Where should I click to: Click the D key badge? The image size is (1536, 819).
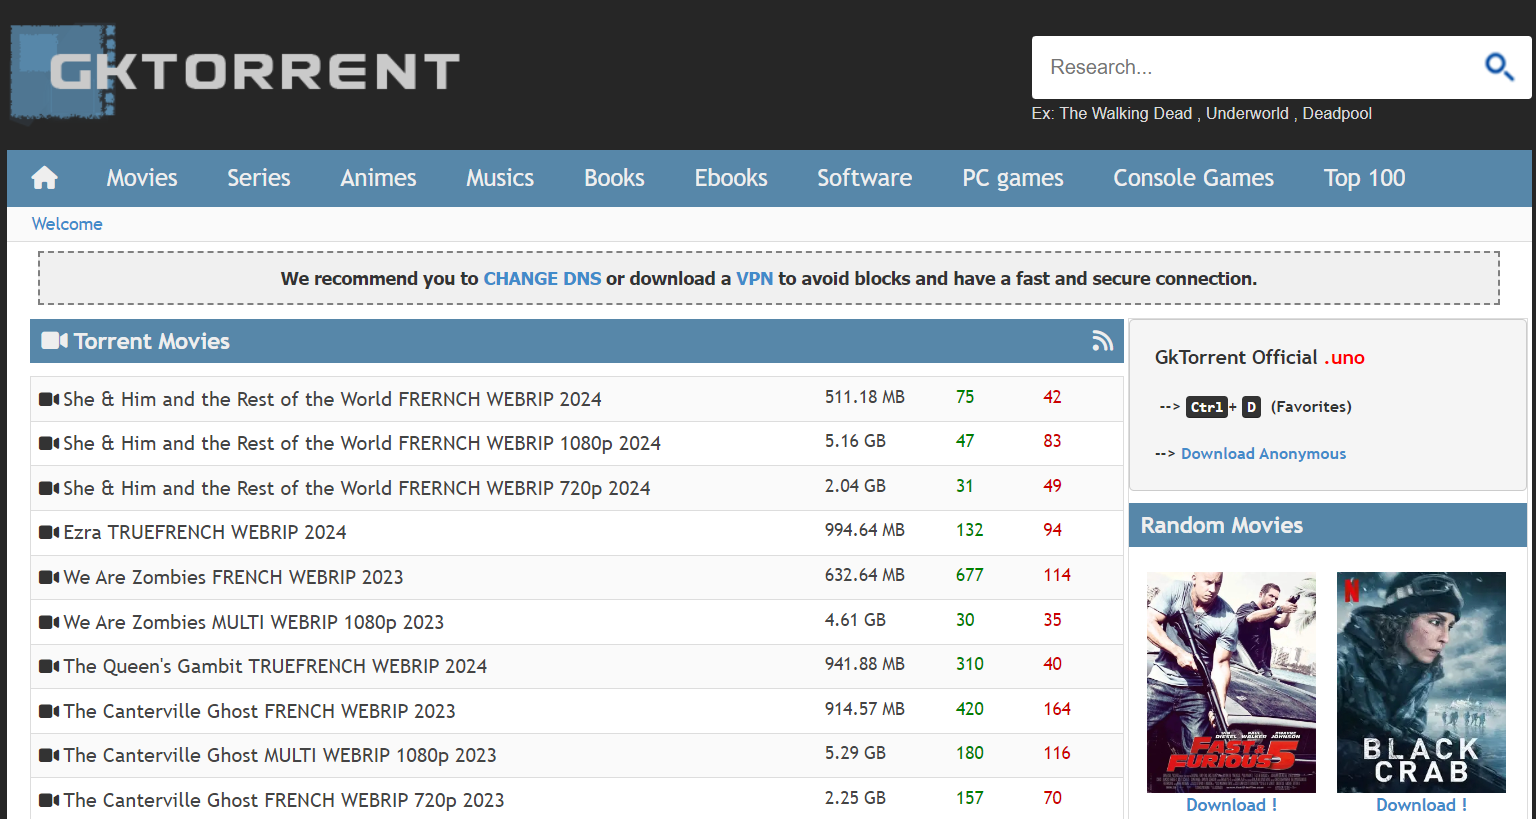pyautogui.click(x=1251, y=407)
